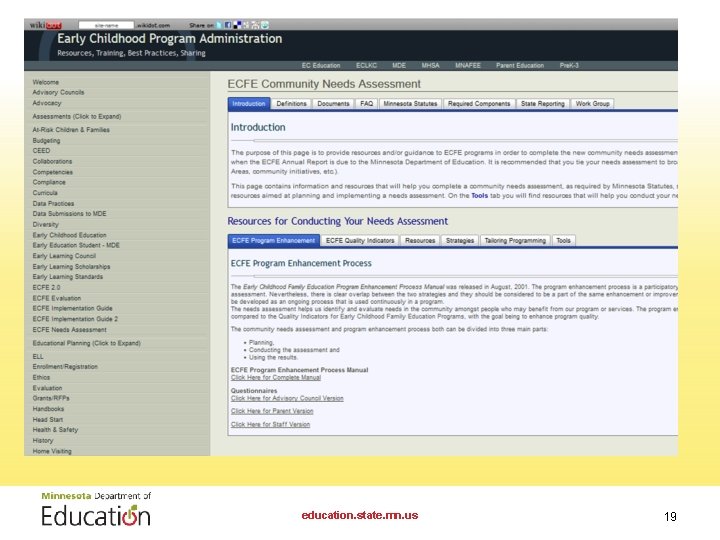
Task: Open ECFE Needs Assessment sidebar link
Action: click(x=69, y=330)
